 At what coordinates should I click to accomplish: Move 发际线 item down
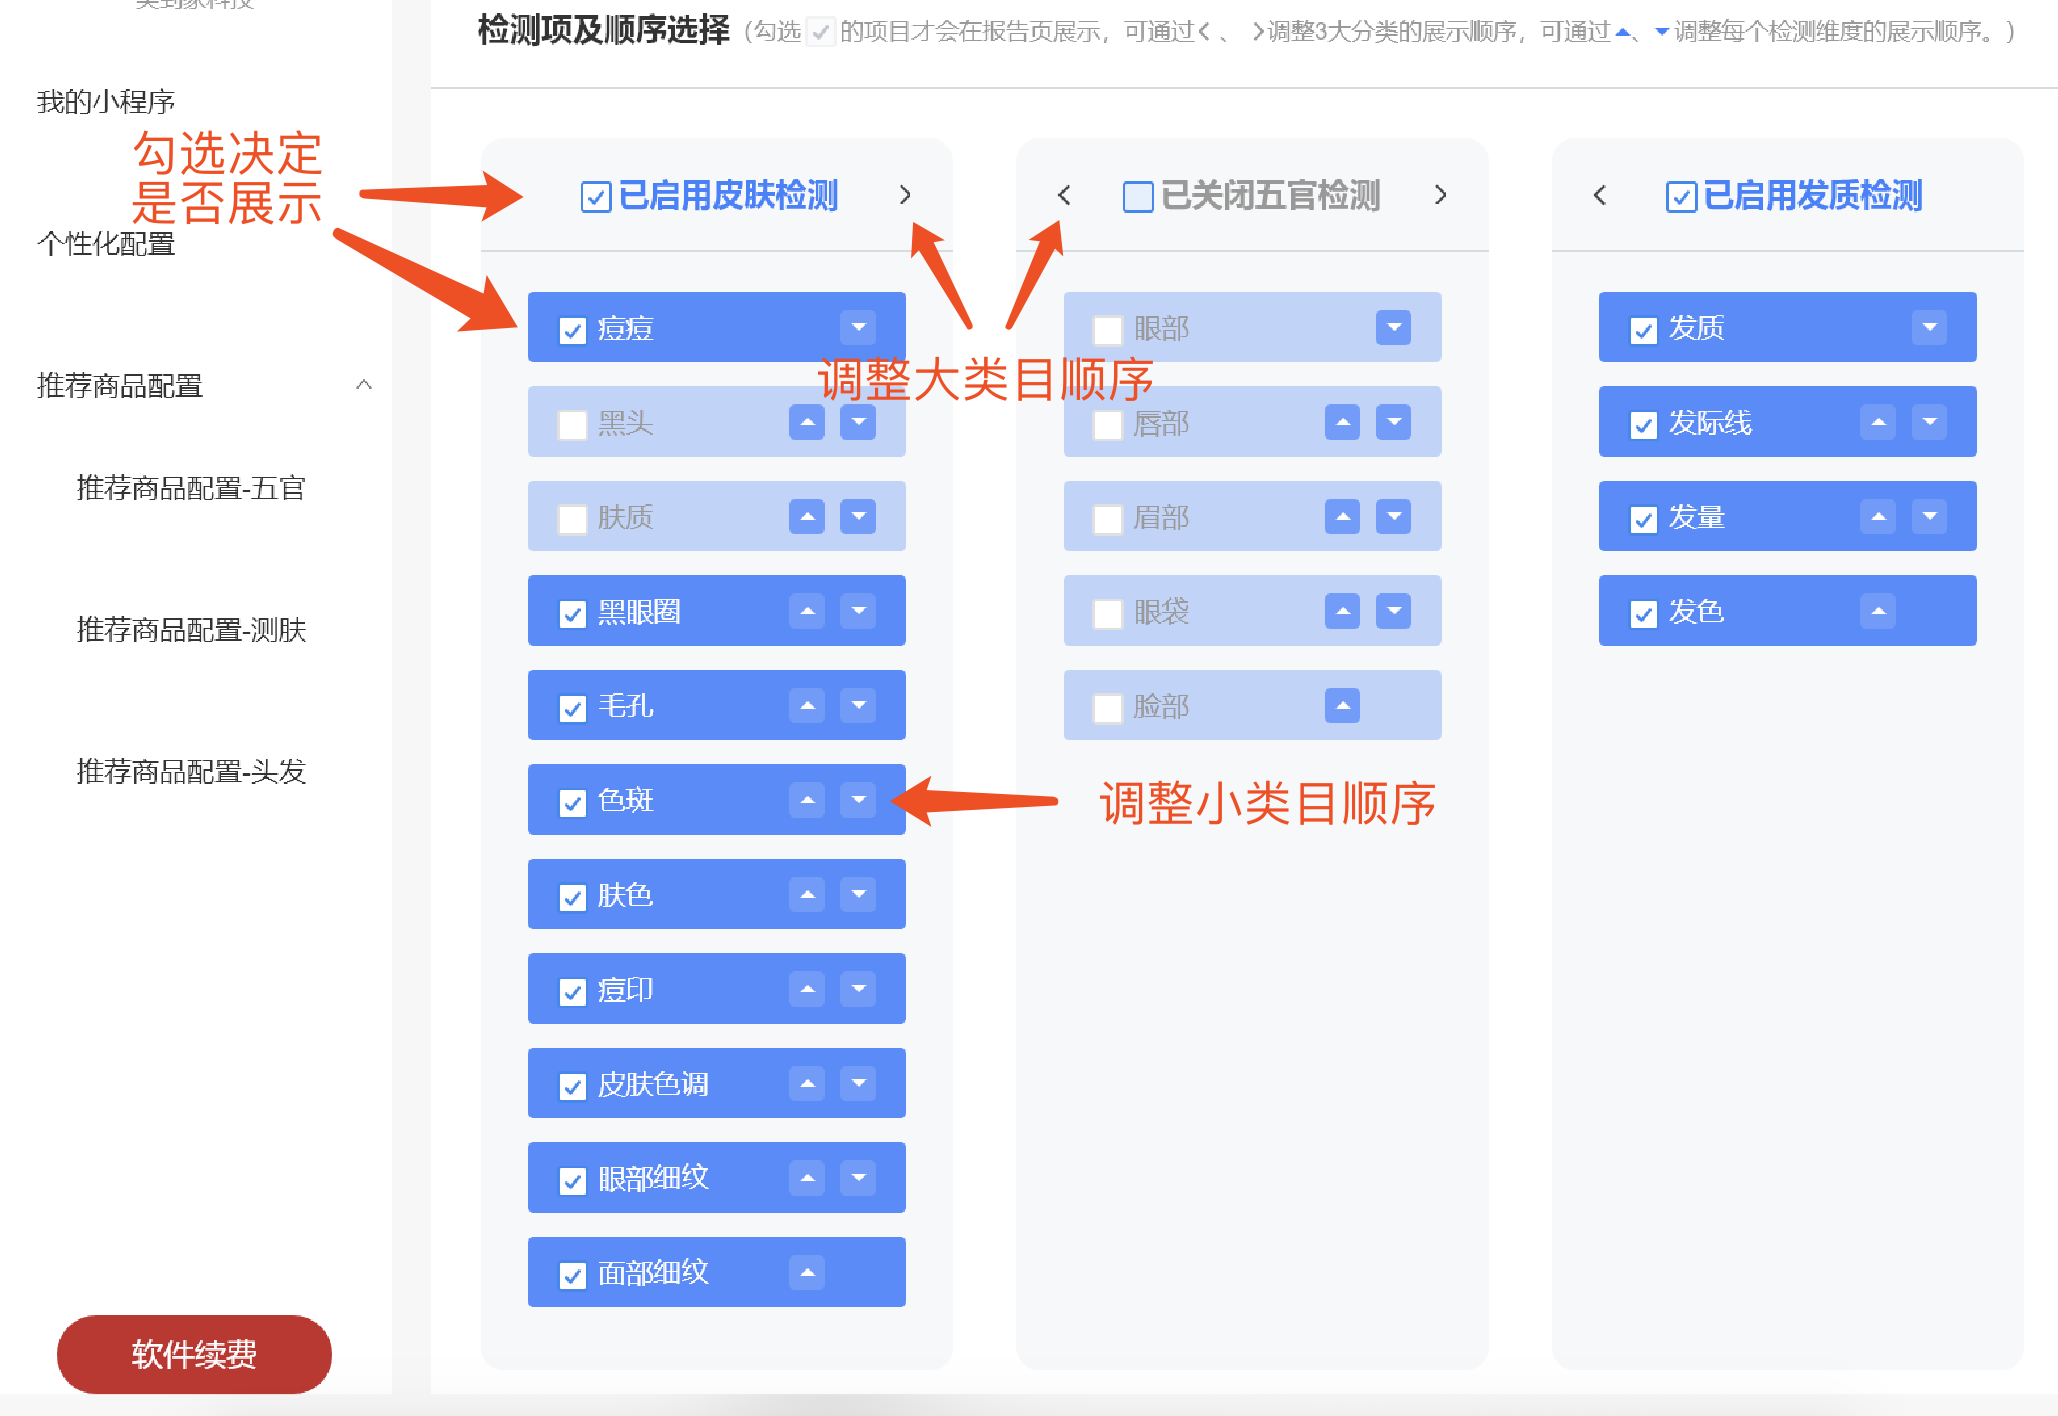(x=1929, y=422)
